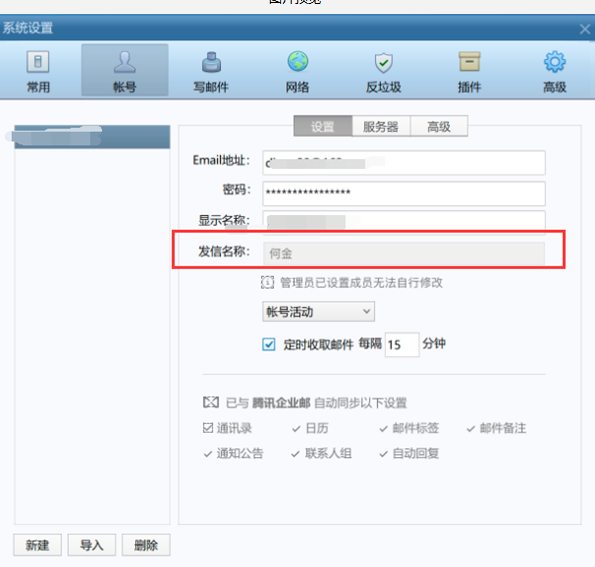Open the 网络 globe icon
595x567 pixels.
click(298, 61)
